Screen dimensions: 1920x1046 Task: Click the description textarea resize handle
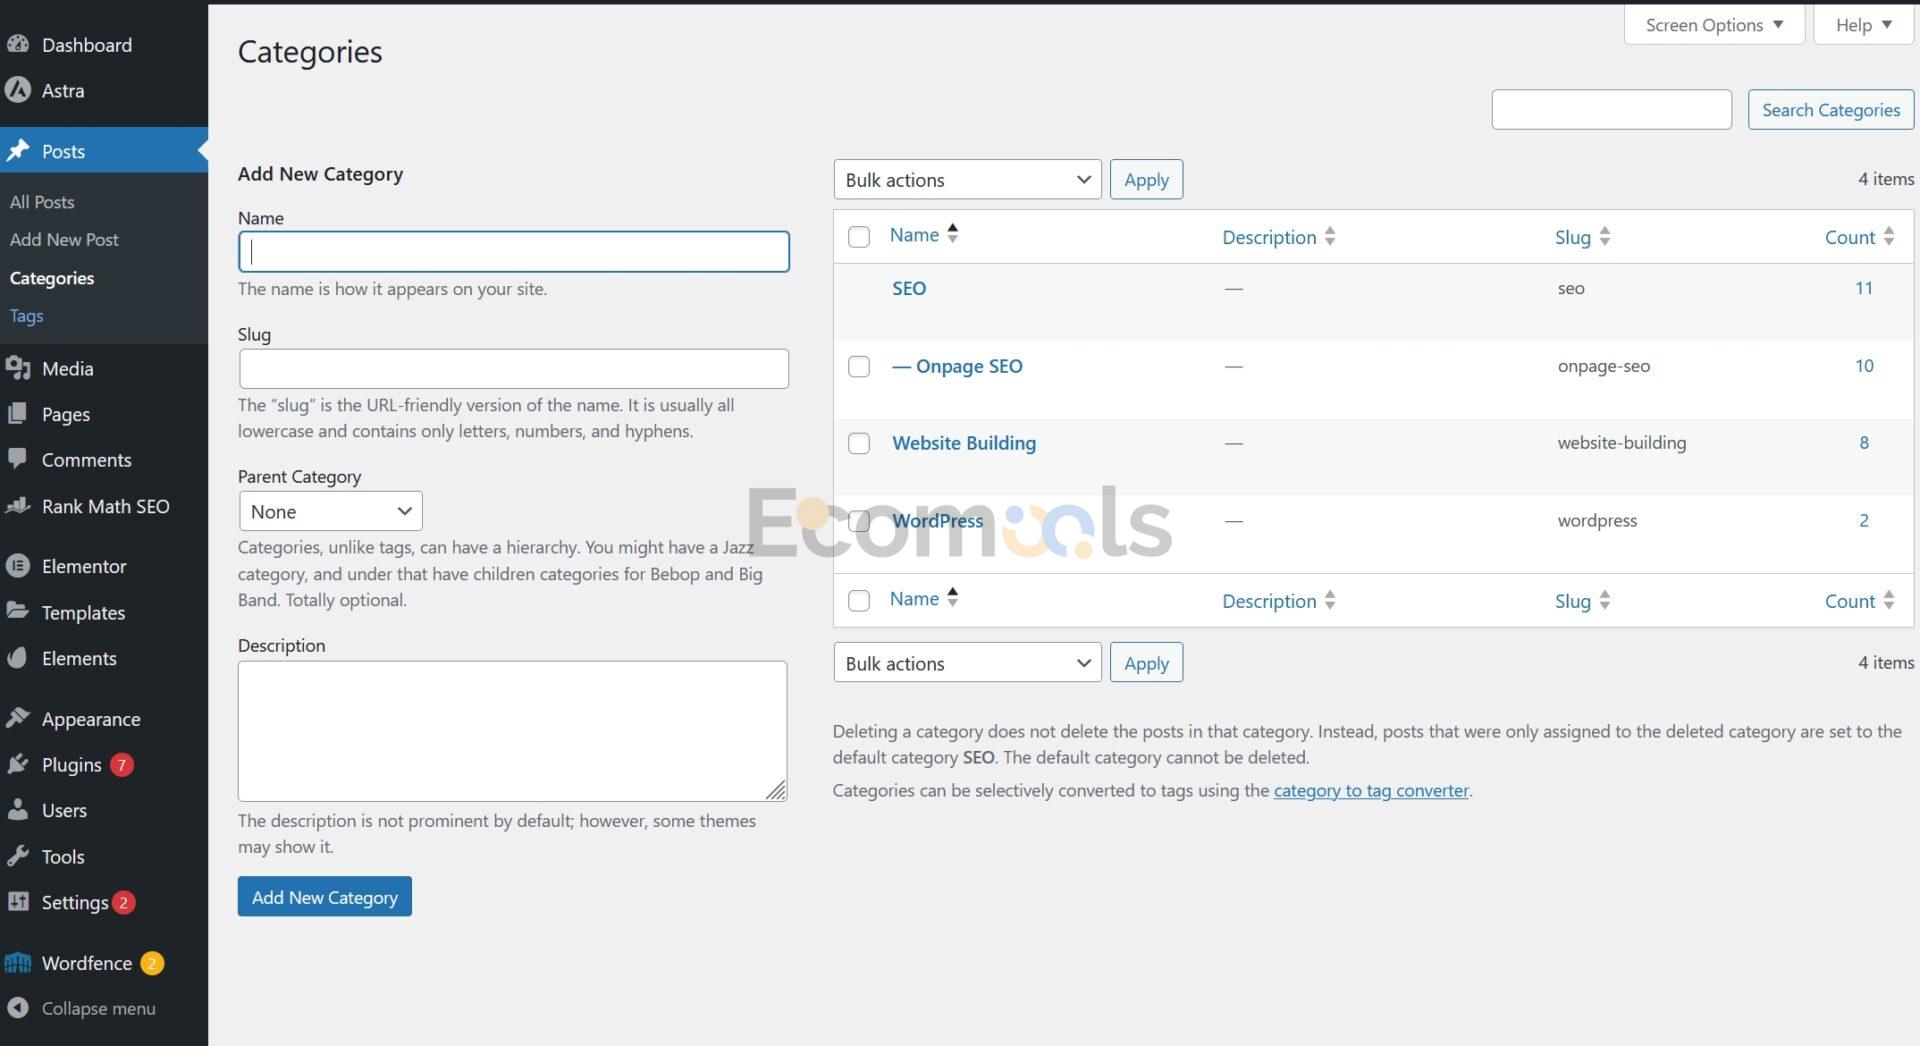click(776, 790)
